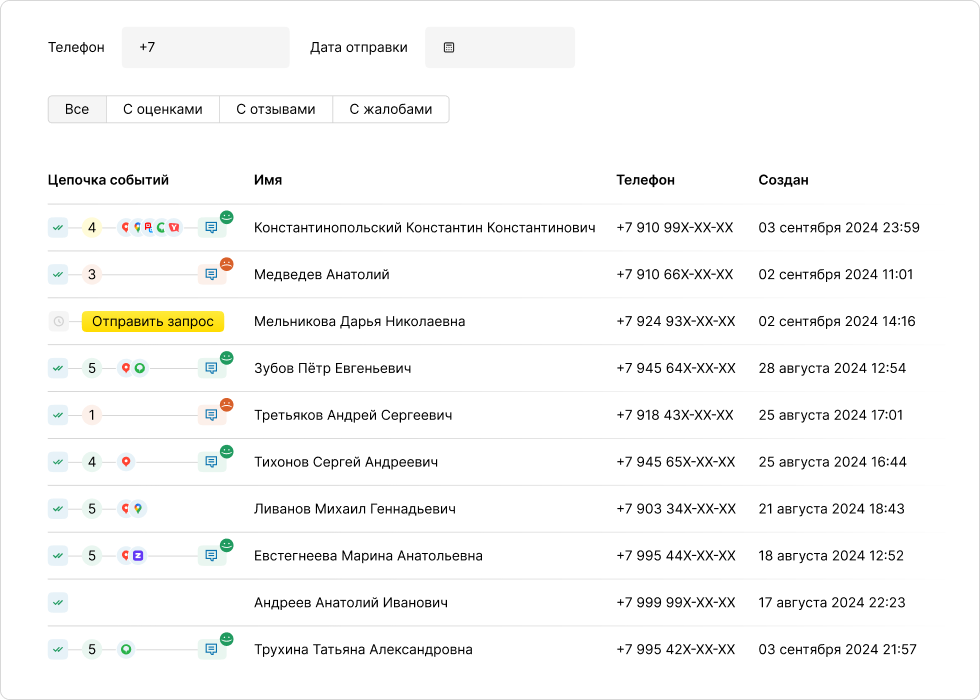Click orange sad face badge in Медведев row

[226, 264]
